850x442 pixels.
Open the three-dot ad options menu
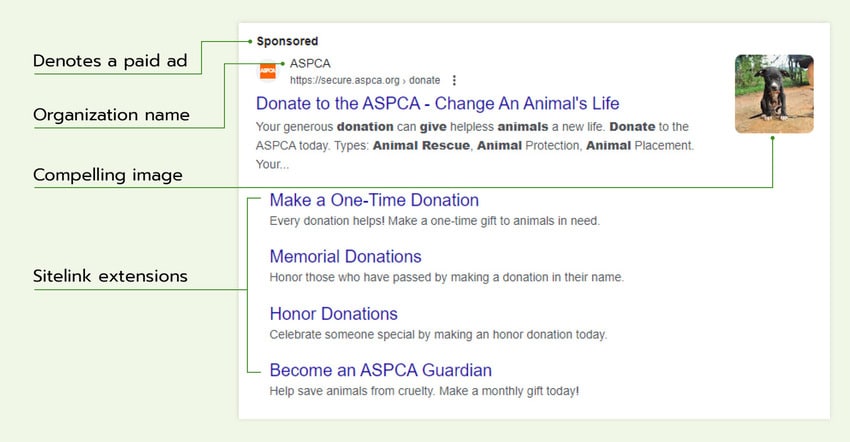[x=454, y=80]
